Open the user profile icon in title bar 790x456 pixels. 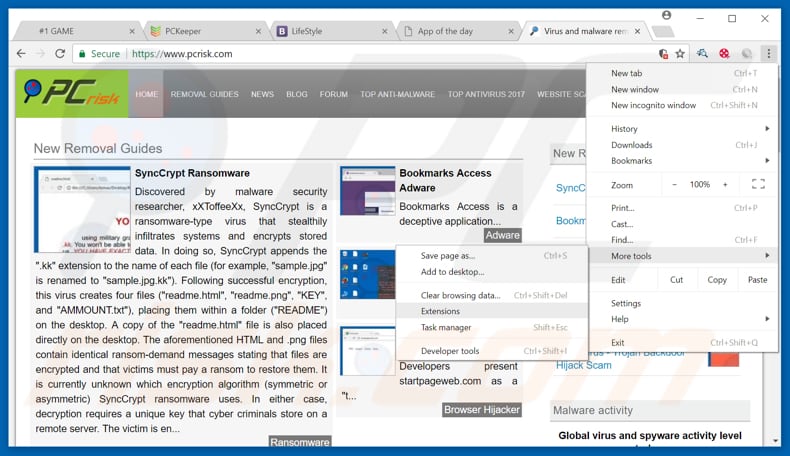[666, 15]
